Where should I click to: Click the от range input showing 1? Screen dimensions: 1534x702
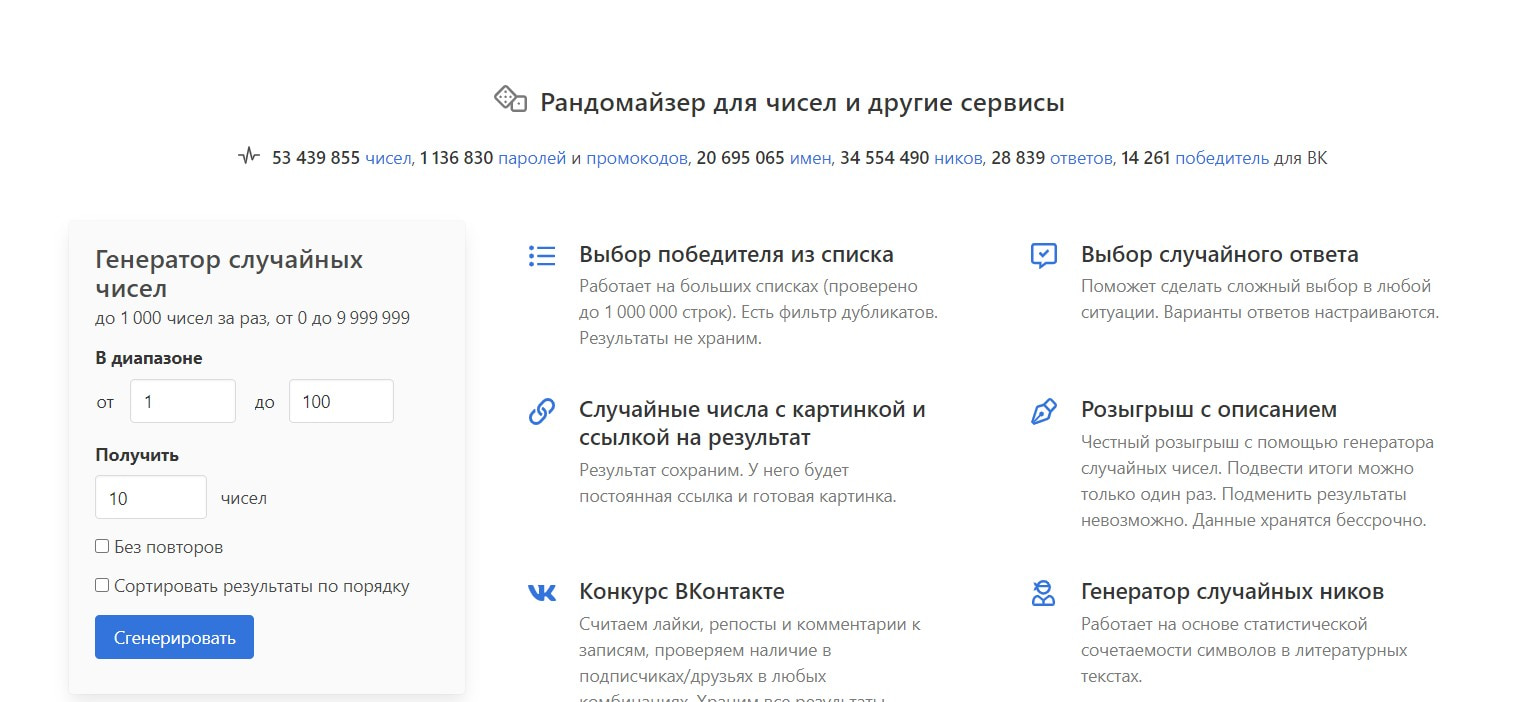coord(182,400)
